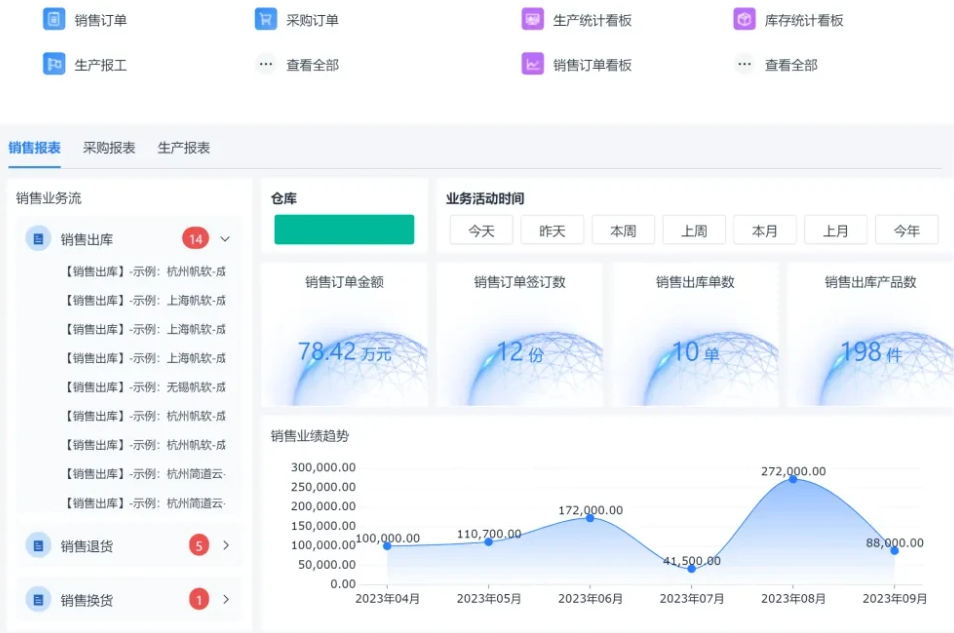Viewport: 954px width, 633px height.
Task: Open the 采购订单 shopping cart icon
Action: tap(266, 19)
